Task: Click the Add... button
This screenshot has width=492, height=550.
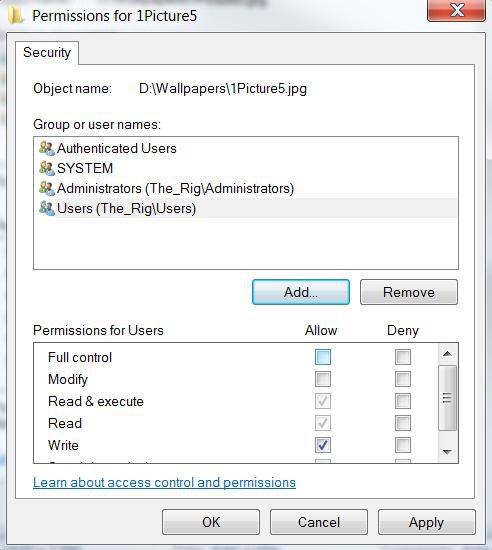Action: pos(301,292)
